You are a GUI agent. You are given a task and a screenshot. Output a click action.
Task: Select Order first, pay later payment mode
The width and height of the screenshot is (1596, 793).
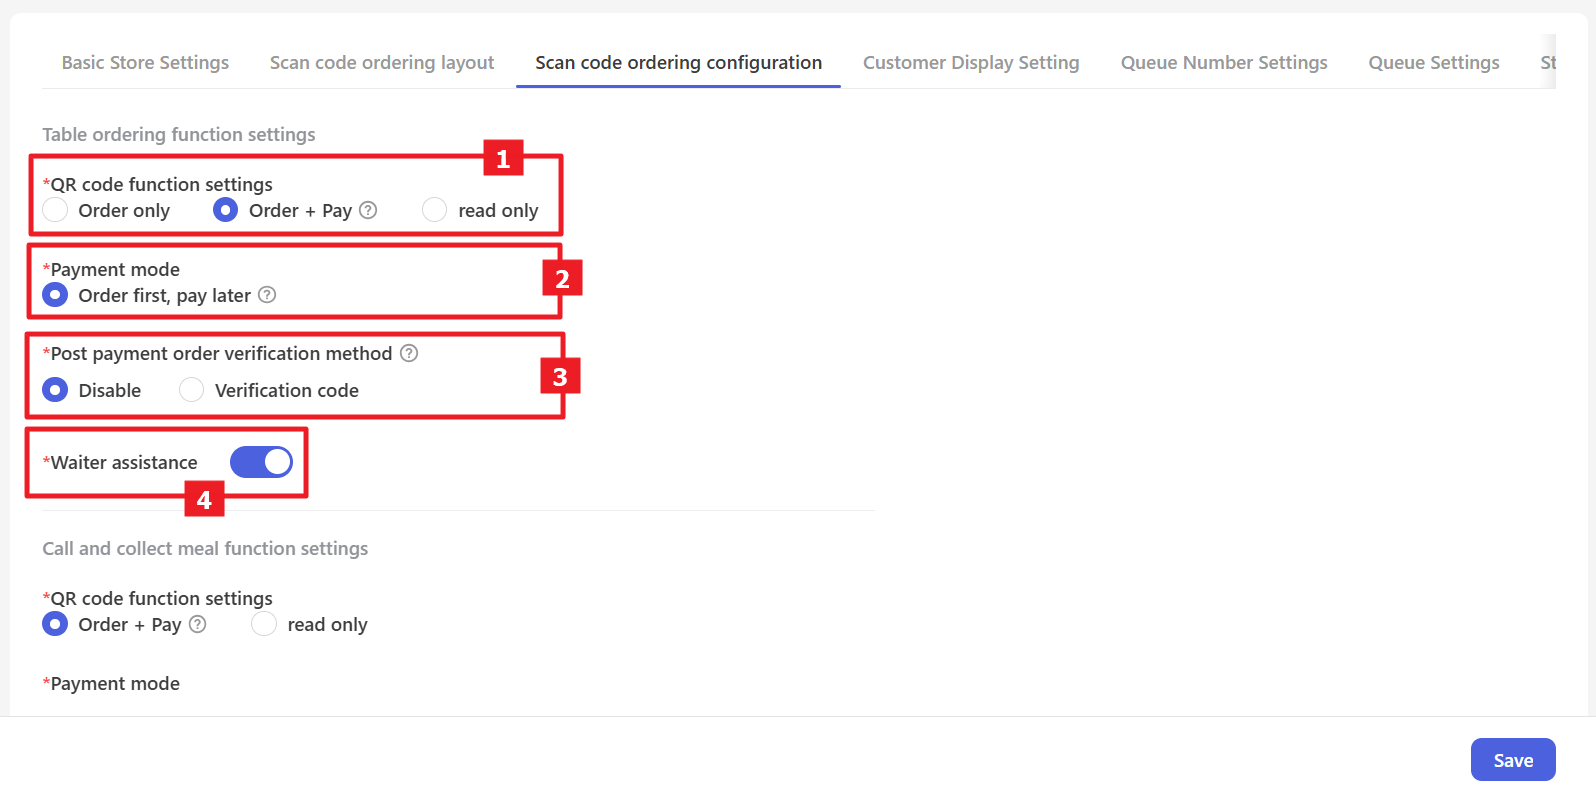56,295
